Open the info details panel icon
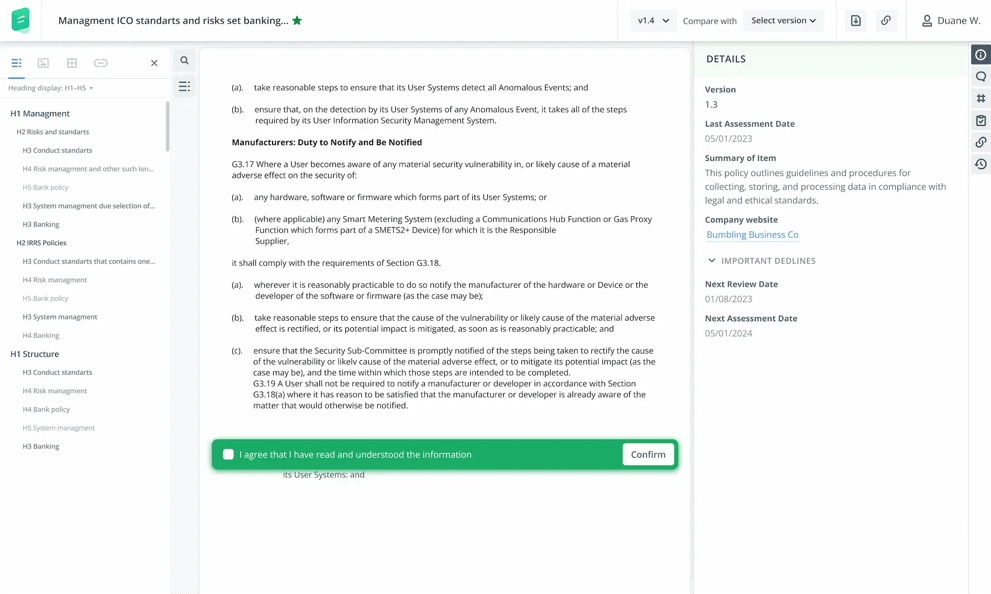The image size is (991, 594). (x=981, y=55)
